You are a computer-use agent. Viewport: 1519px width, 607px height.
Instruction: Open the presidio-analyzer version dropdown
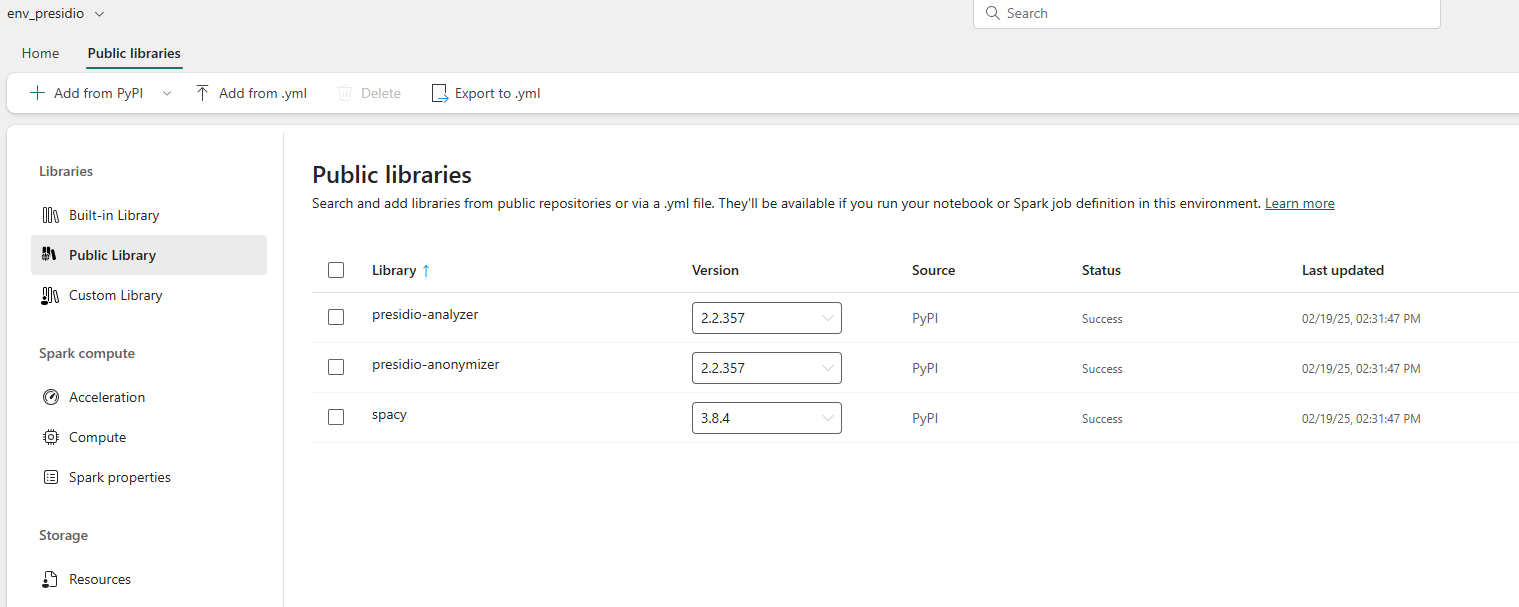pyautogui.click(x=767, y=318)
